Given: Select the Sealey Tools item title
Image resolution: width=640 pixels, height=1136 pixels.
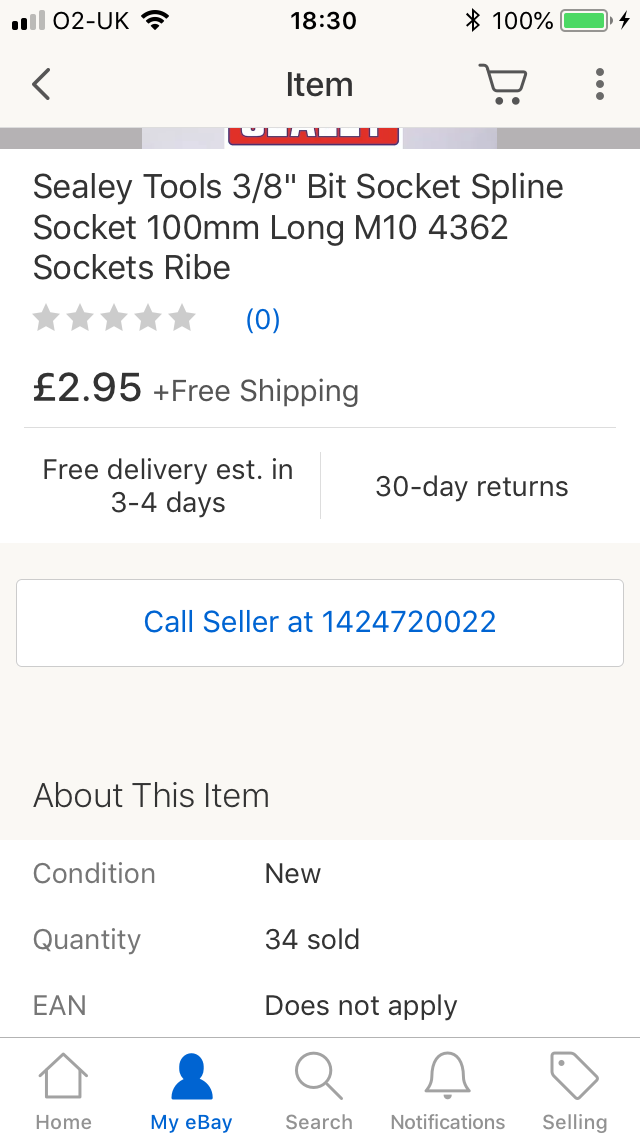Looking at the screenshot, I should pyautogui.click(x=298, y=227).
